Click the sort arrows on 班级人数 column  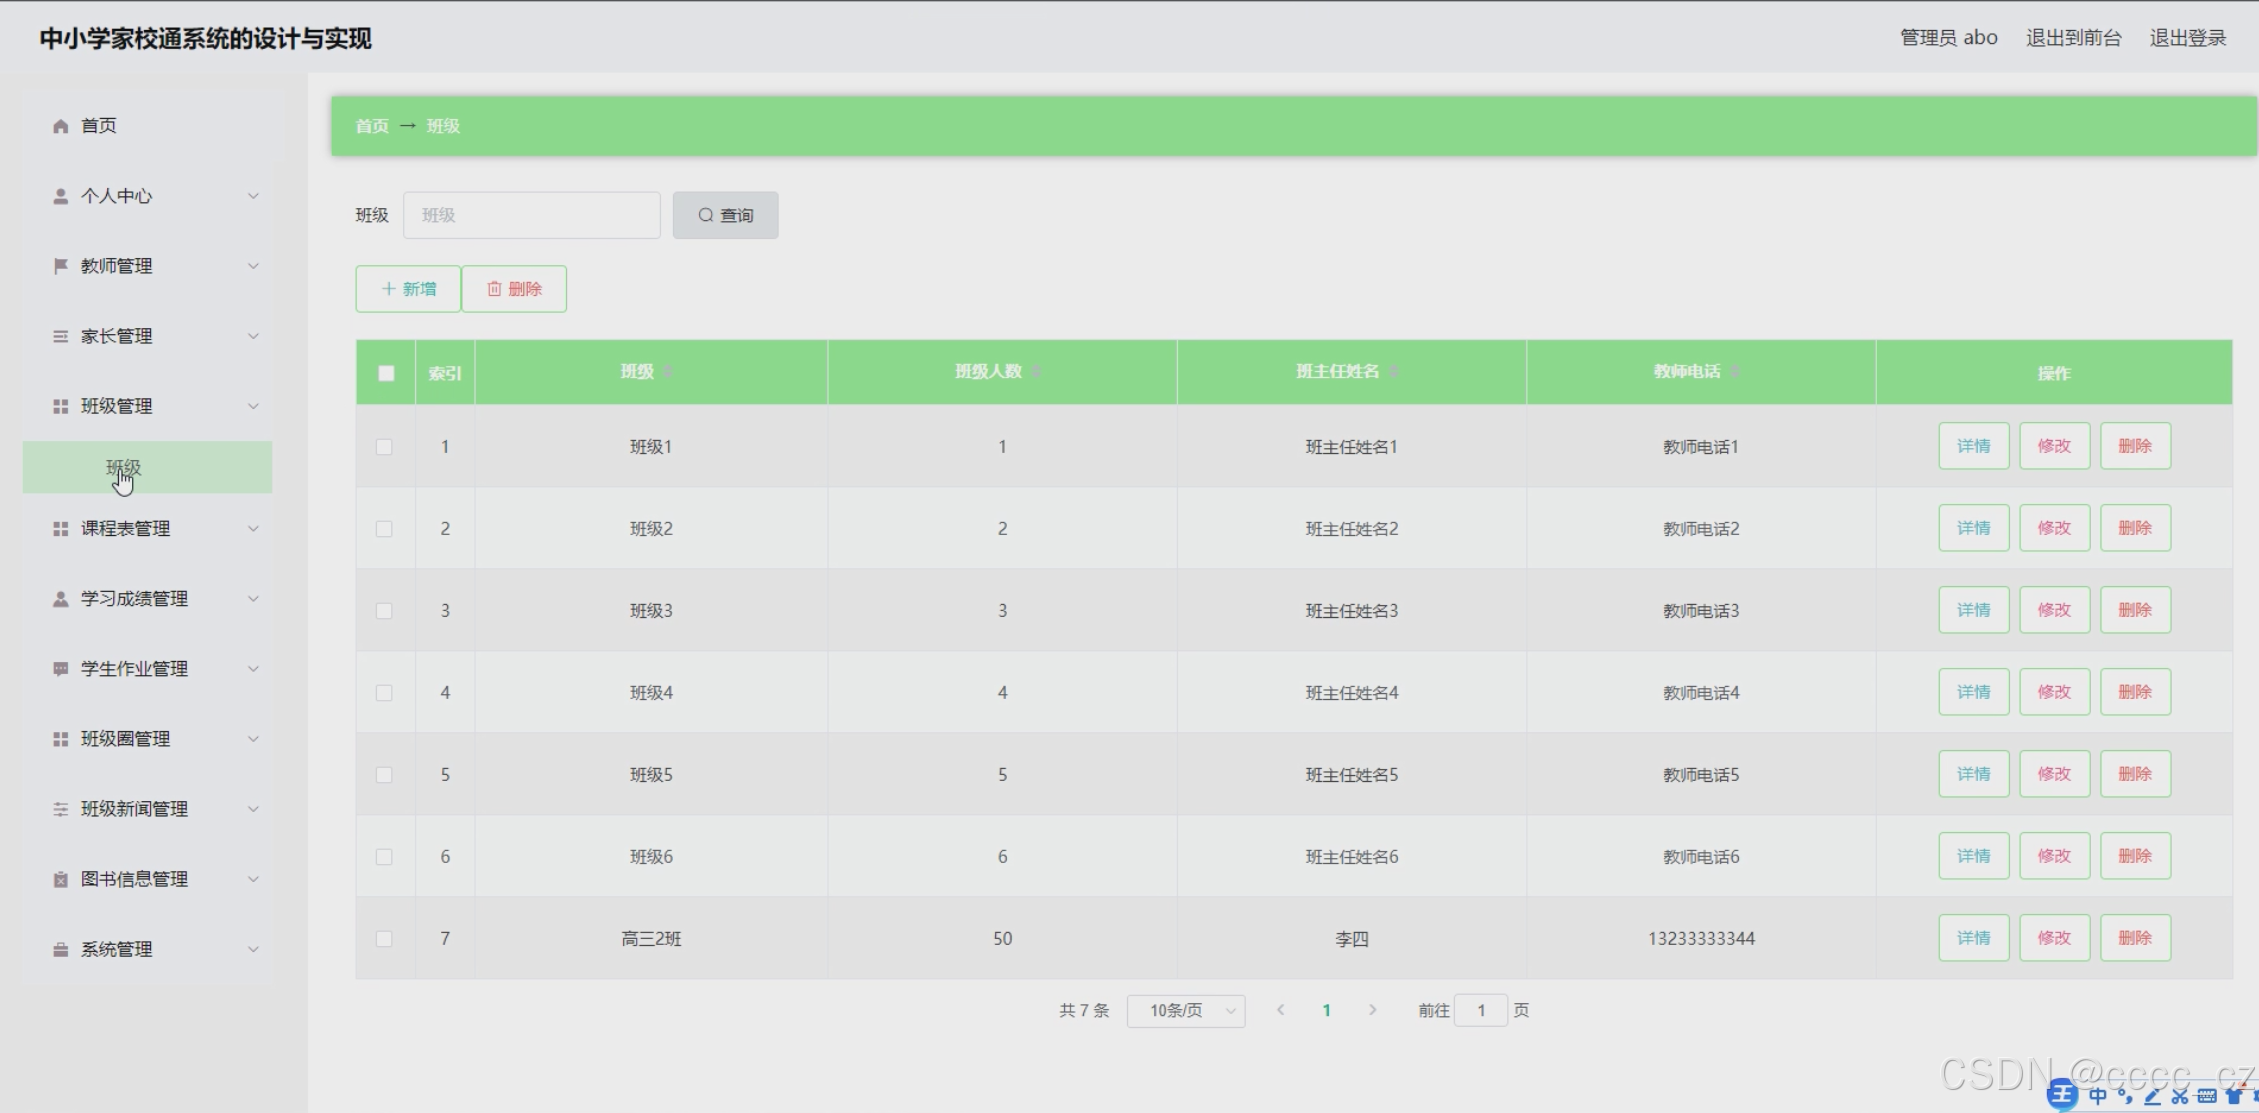click(1037, 372)
